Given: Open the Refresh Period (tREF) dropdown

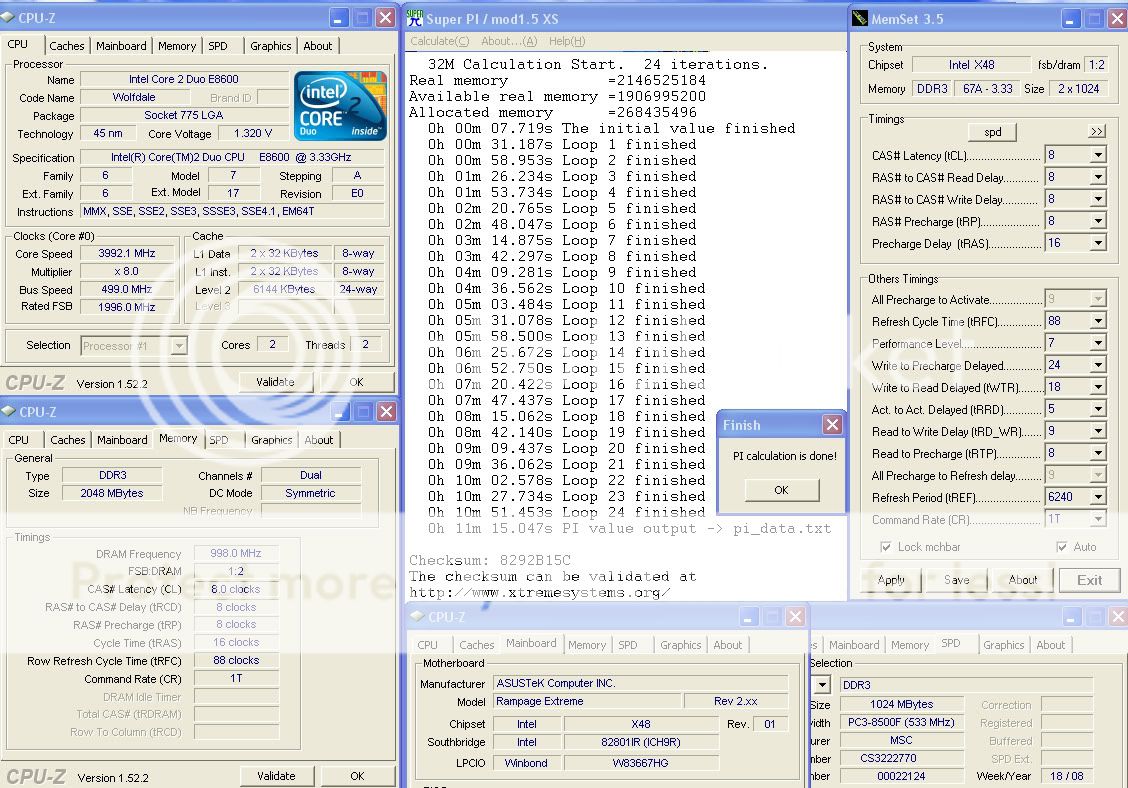Looking at the screenshot, I should pos(1098,497).
